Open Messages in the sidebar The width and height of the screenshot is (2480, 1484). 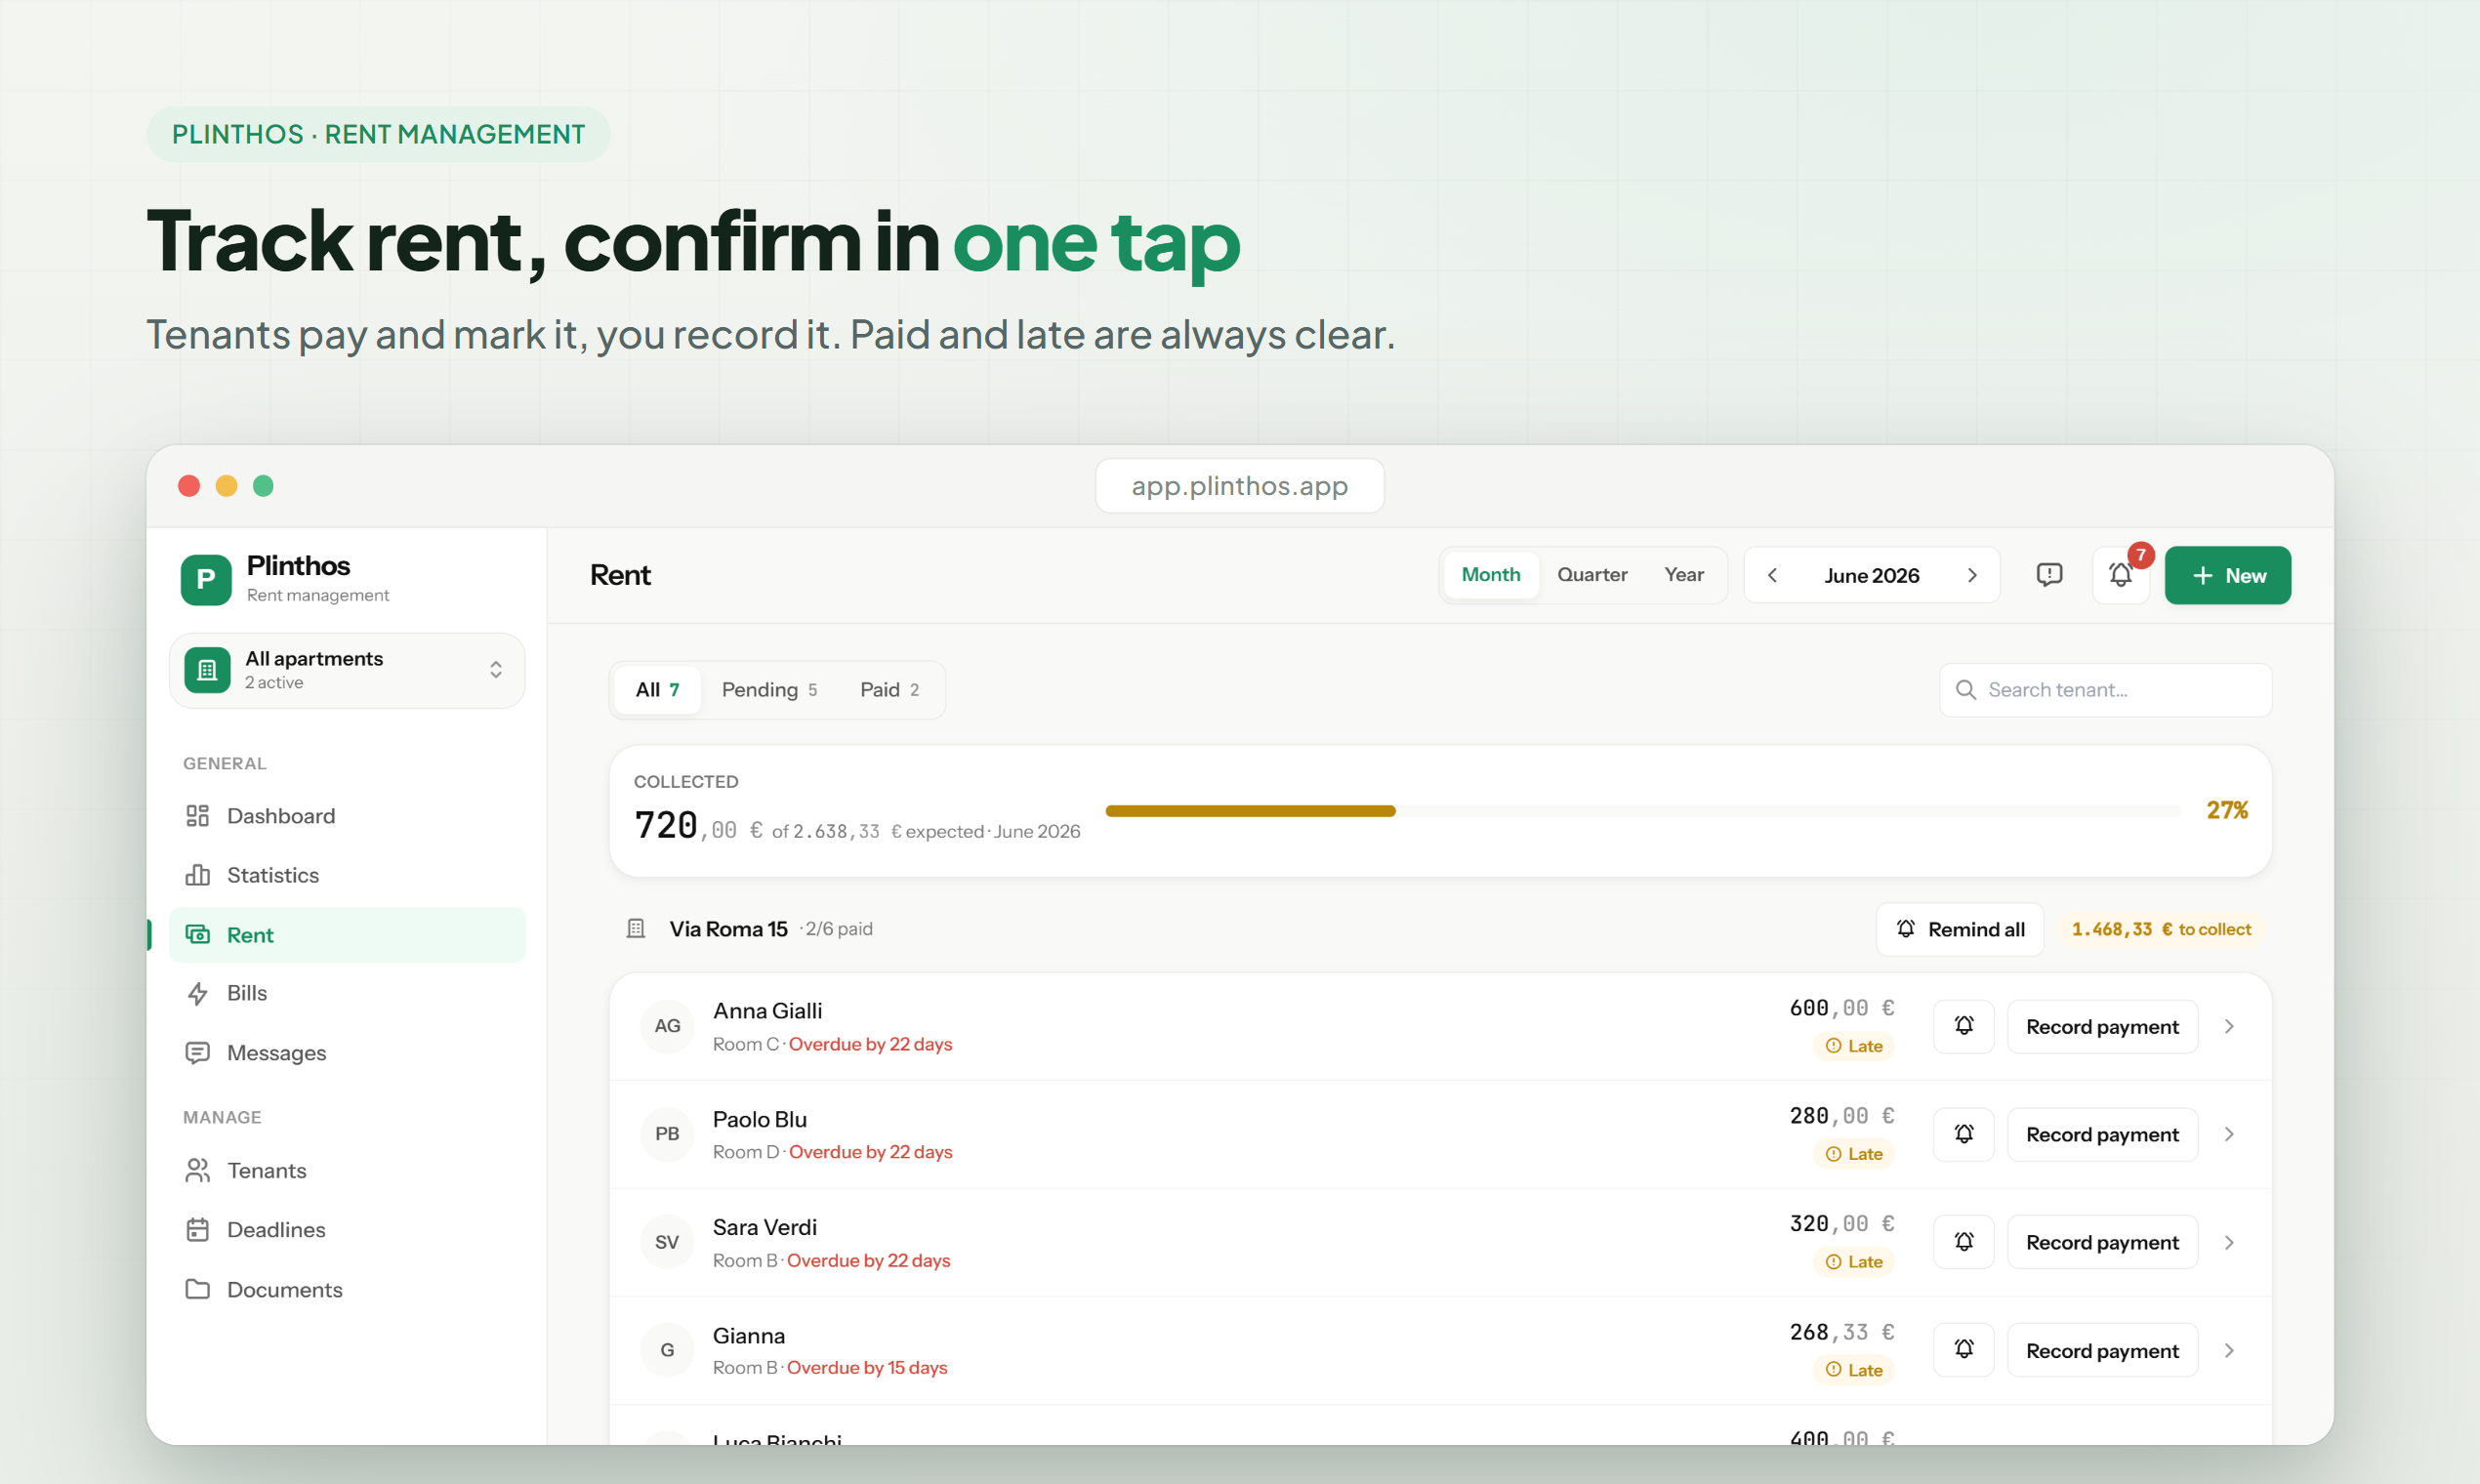click(x=347, y=1053)
